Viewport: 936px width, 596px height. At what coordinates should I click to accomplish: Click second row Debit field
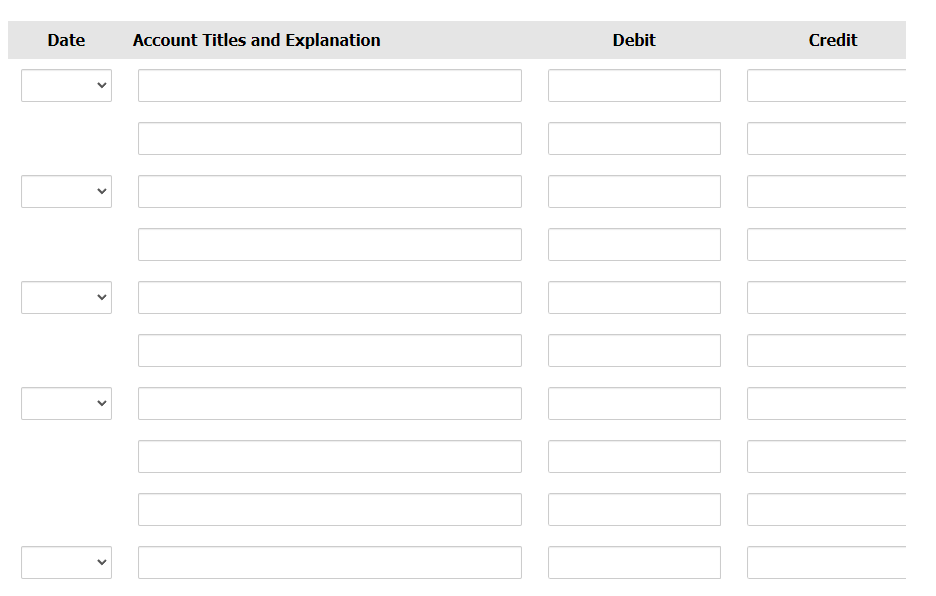634,139
